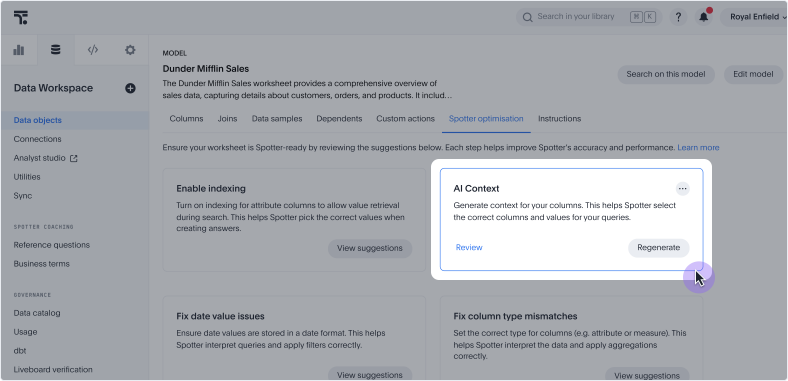Open the notifications bell icon
This screenshot has width=788, height=381.
[x=704, y=17]
